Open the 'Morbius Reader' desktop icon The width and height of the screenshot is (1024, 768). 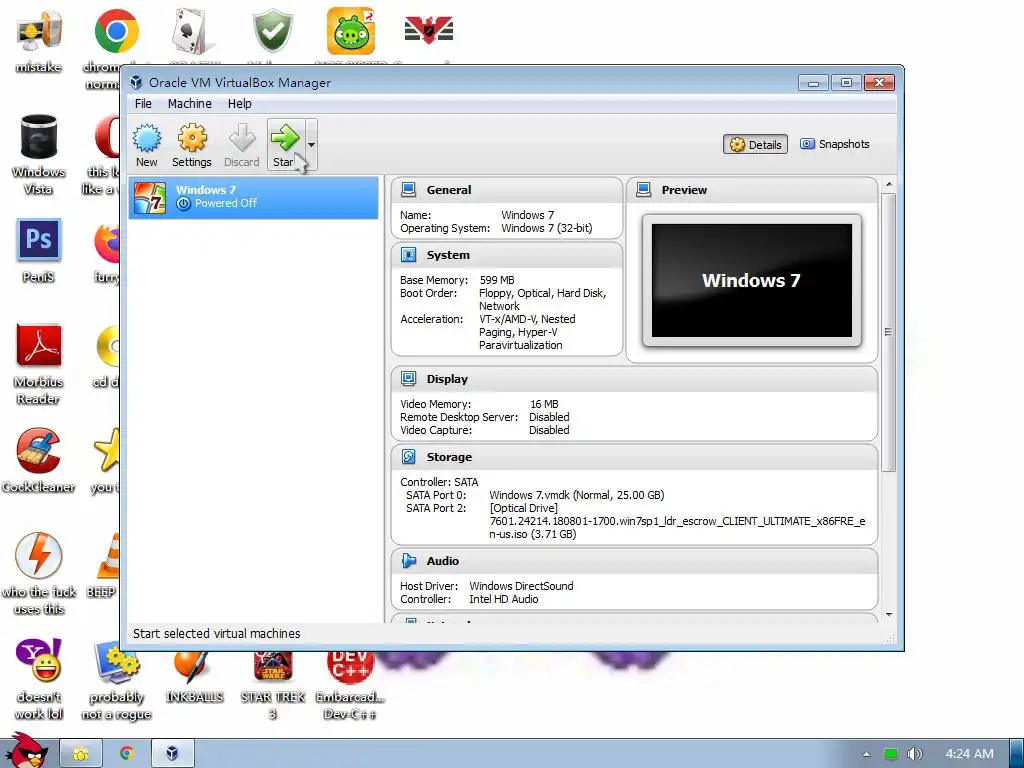click(x=39, y=364)
